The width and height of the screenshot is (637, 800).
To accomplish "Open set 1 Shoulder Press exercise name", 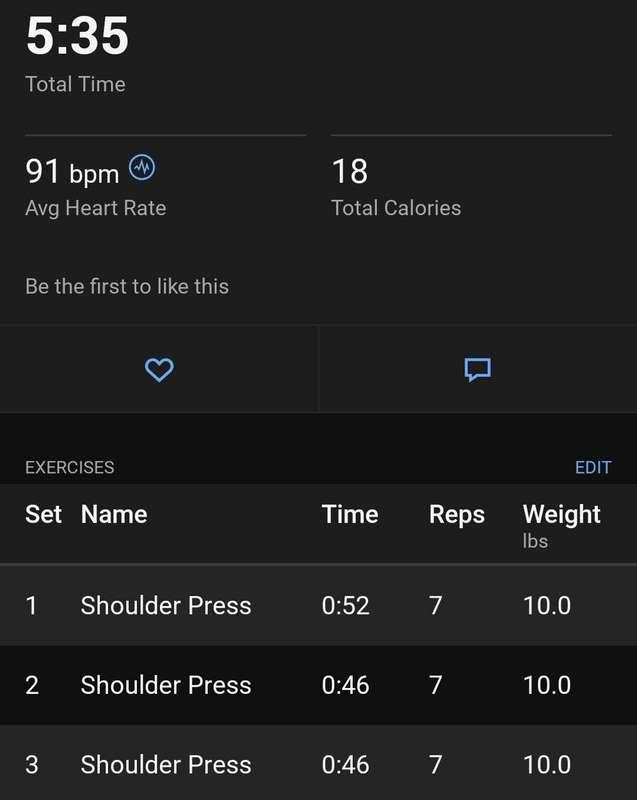I will 166,605.
